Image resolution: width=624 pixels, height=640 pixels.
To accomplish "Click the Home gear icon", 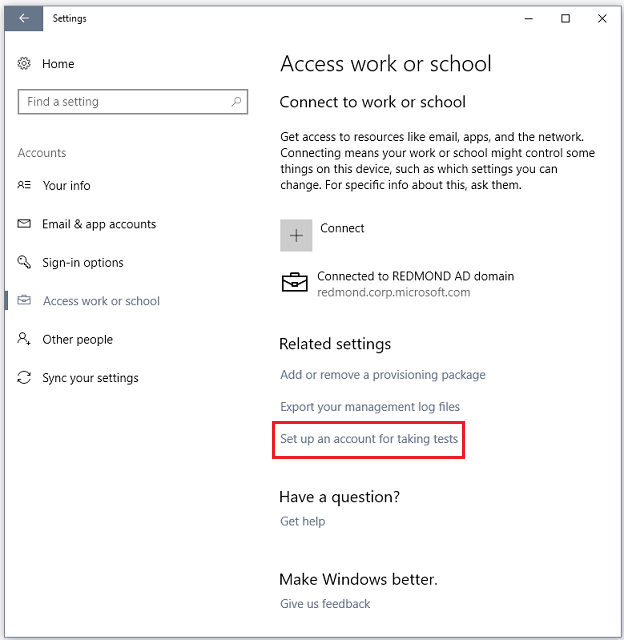I will [24, 64].
